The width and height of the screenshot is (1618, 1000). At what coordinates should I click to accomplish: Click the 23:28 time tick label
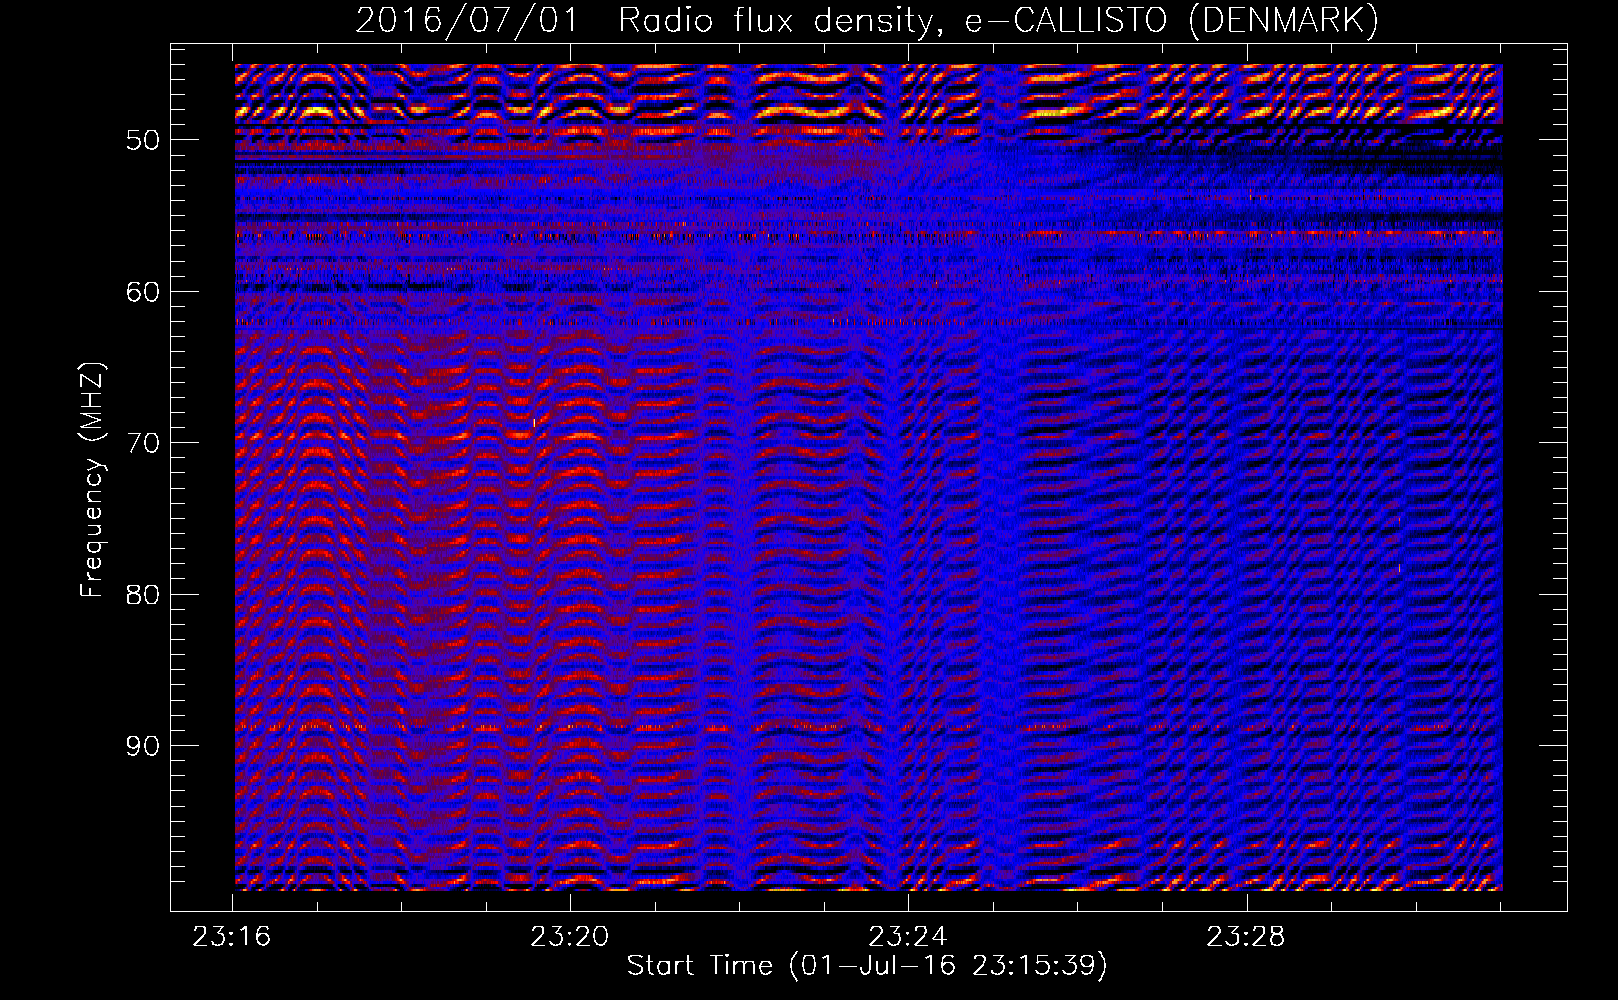[x=1246, y=937]
